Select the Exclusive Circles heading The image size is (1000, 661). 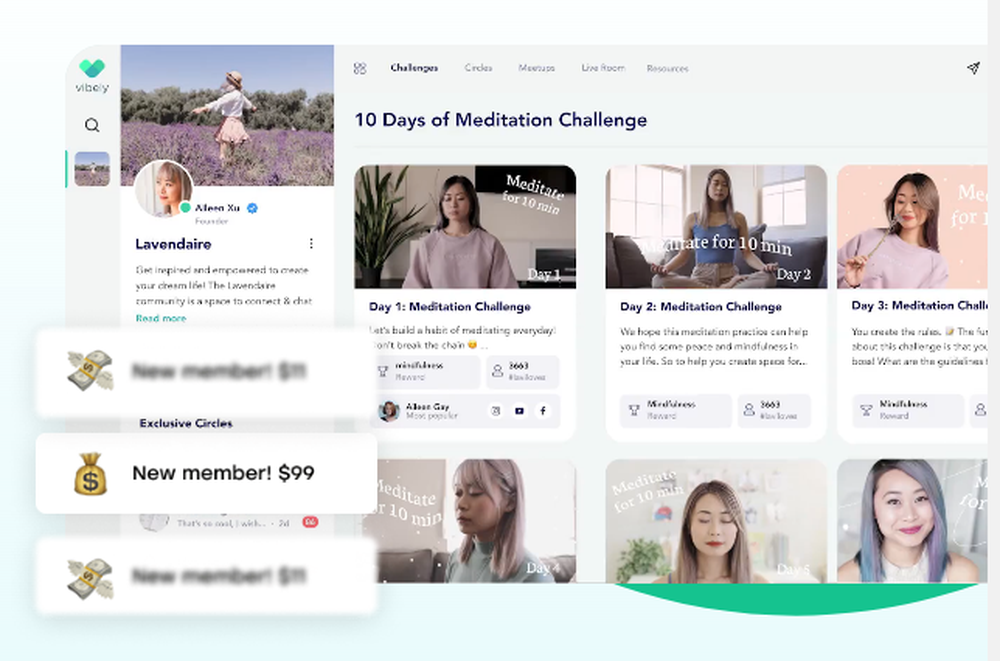point(186,424)
